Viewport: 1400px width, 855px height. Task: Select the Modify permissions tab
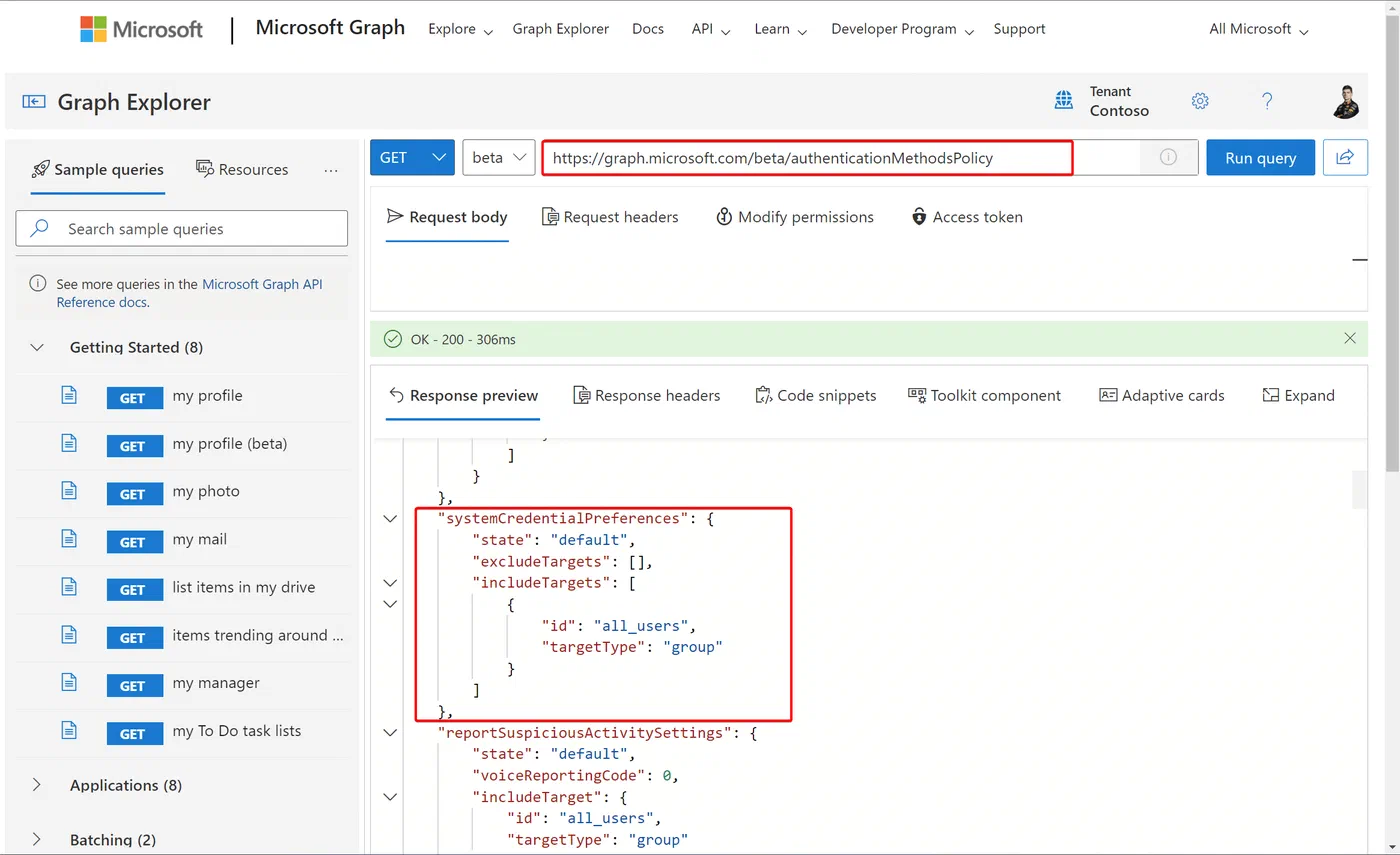795,217
